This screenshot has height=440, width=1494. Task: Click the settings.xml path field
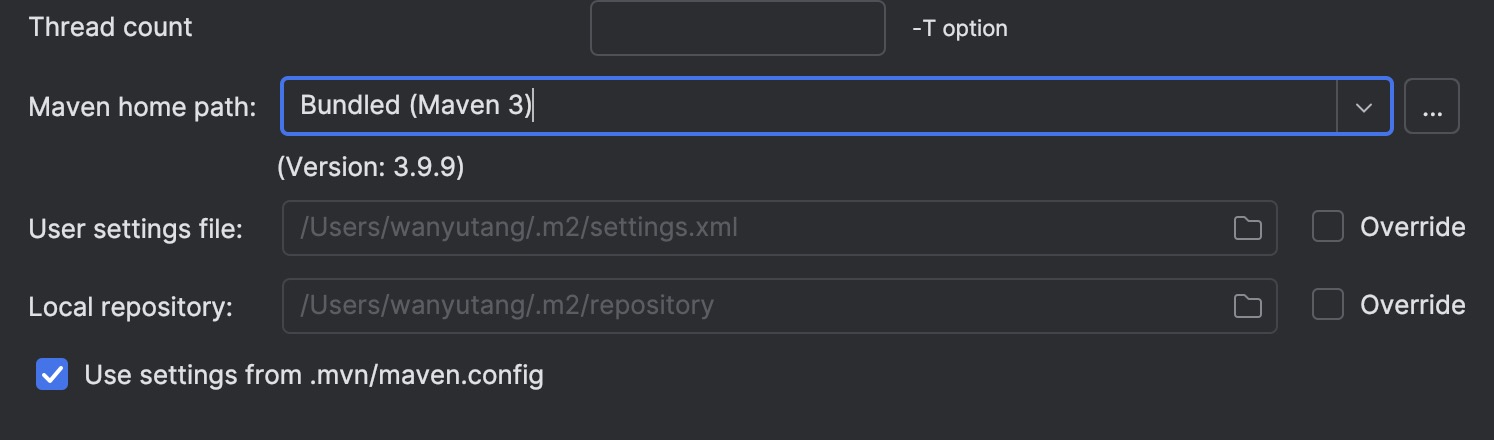(x=779, y=228)
